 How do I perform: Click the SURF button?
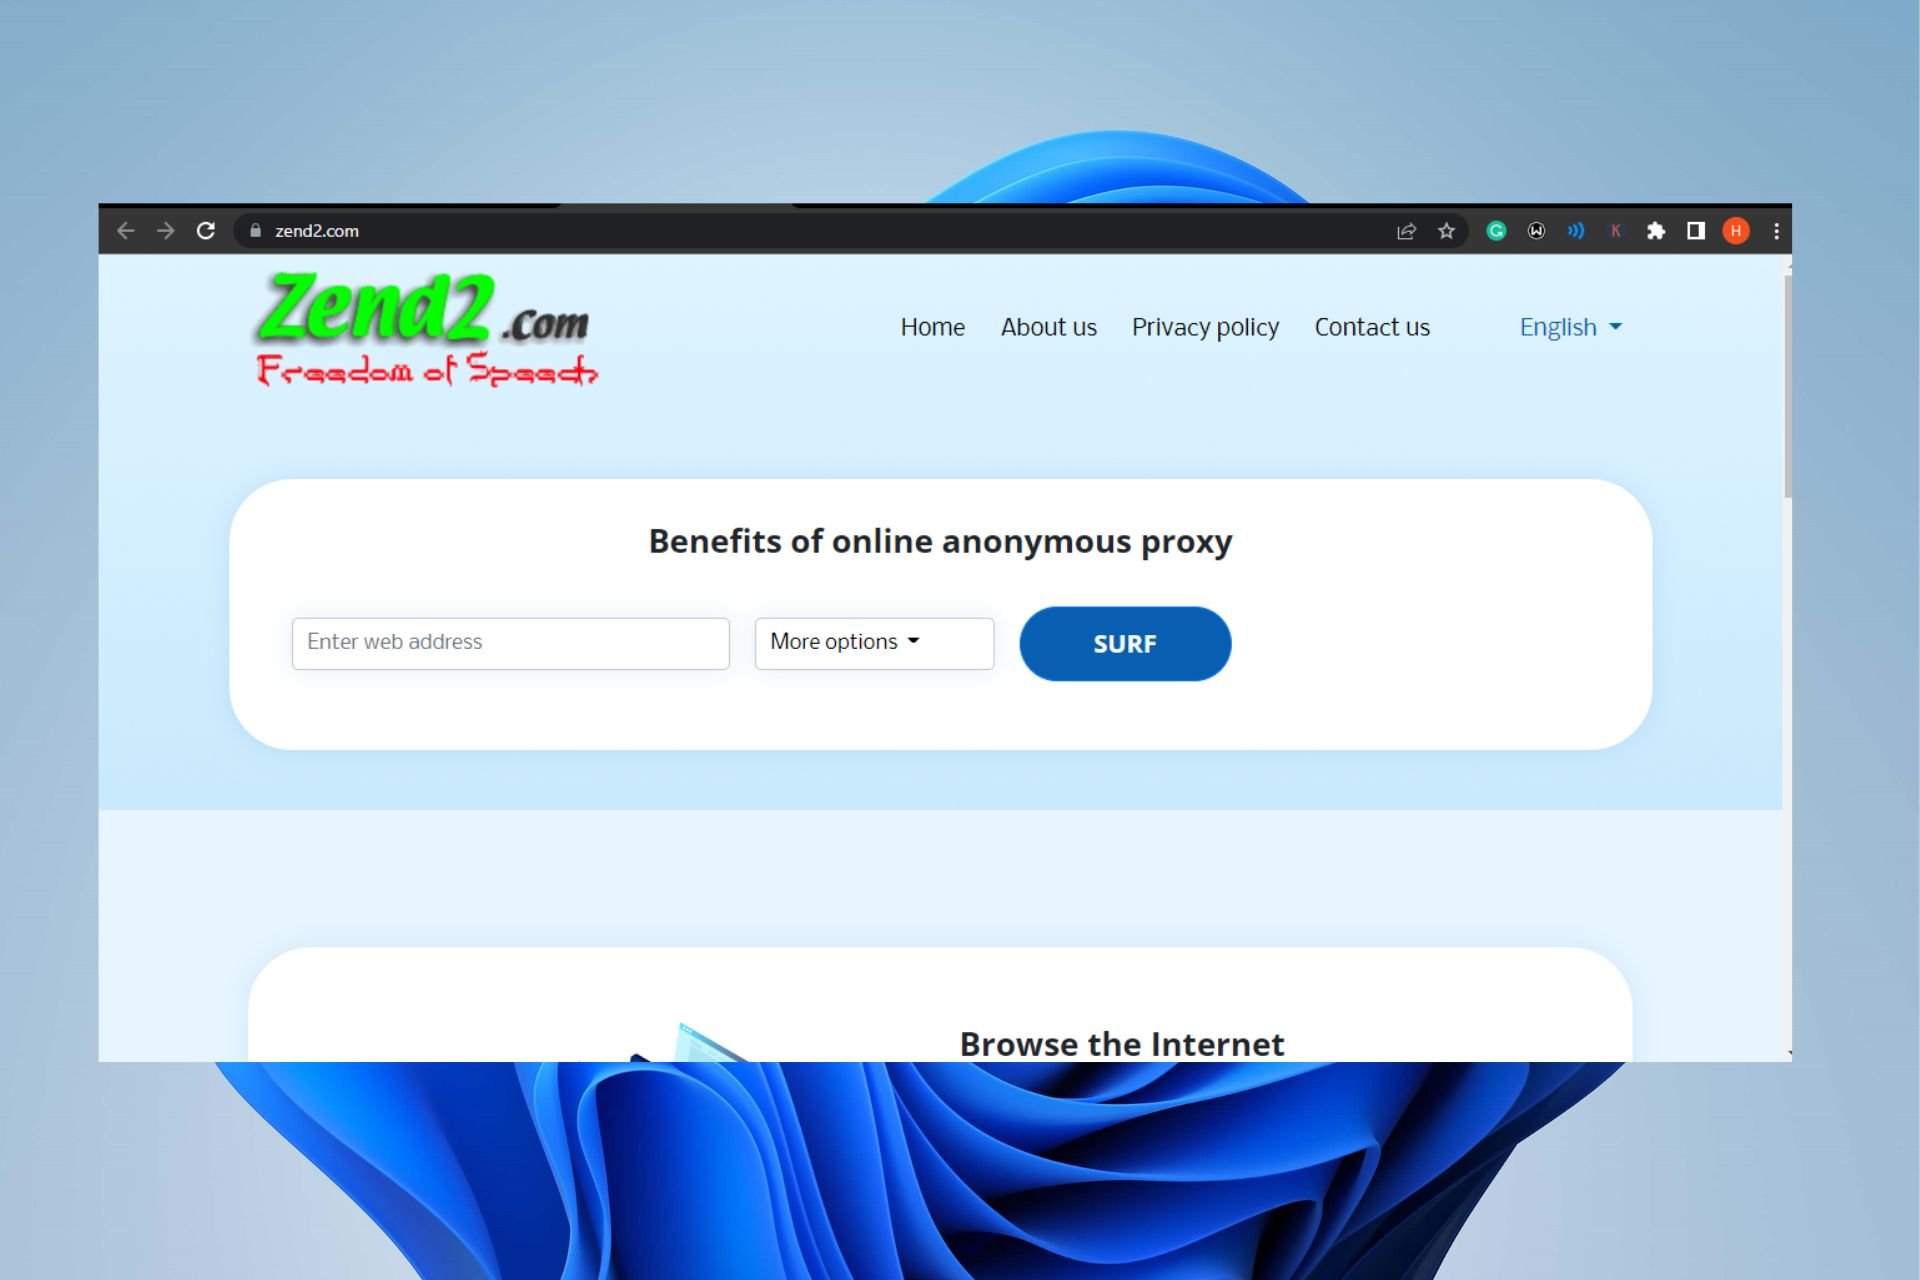point(1124,643)
